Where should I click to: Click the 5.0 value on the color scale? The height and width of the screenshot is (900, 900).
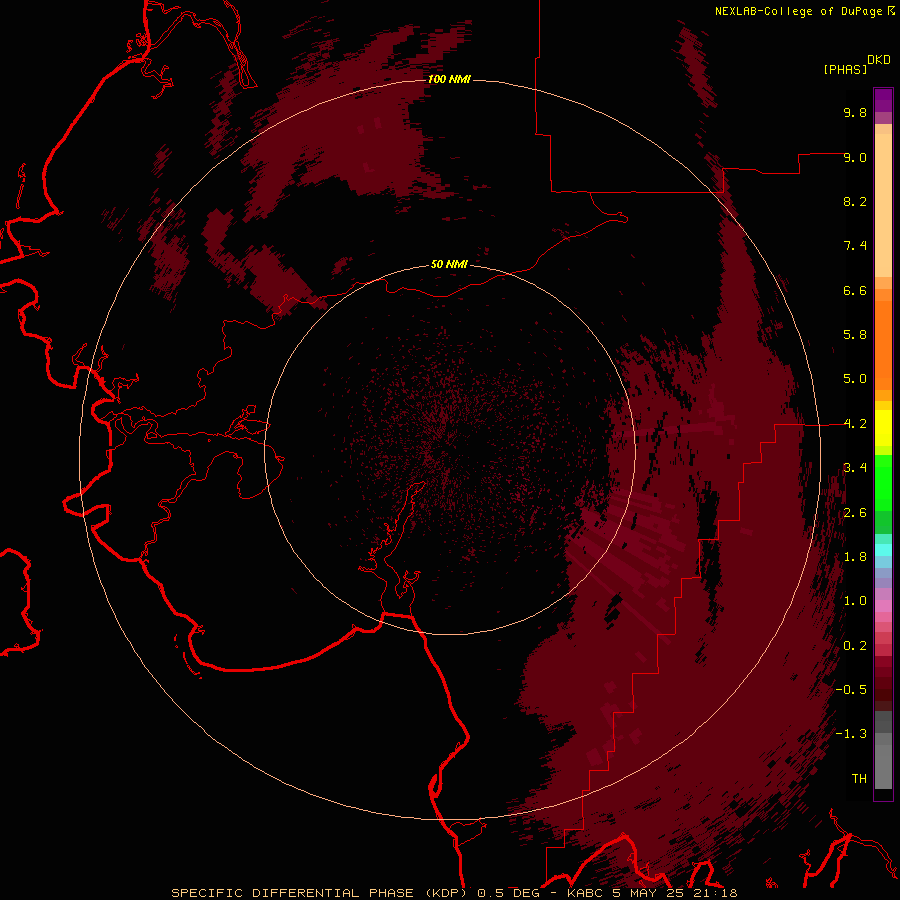click(x=855, y=379)
